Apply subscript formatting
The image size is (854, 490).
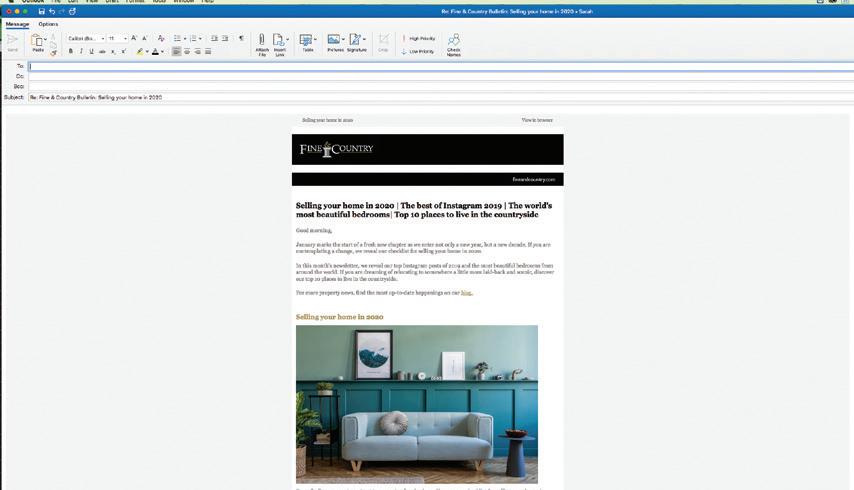pos(113,52)
